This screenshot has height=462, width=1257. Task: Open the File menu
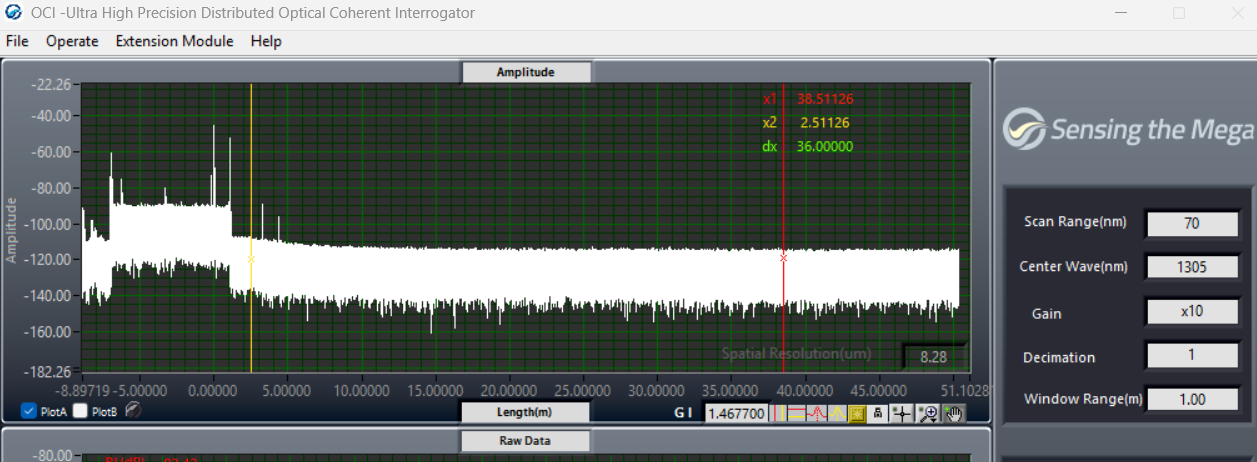tap(17, 41)
